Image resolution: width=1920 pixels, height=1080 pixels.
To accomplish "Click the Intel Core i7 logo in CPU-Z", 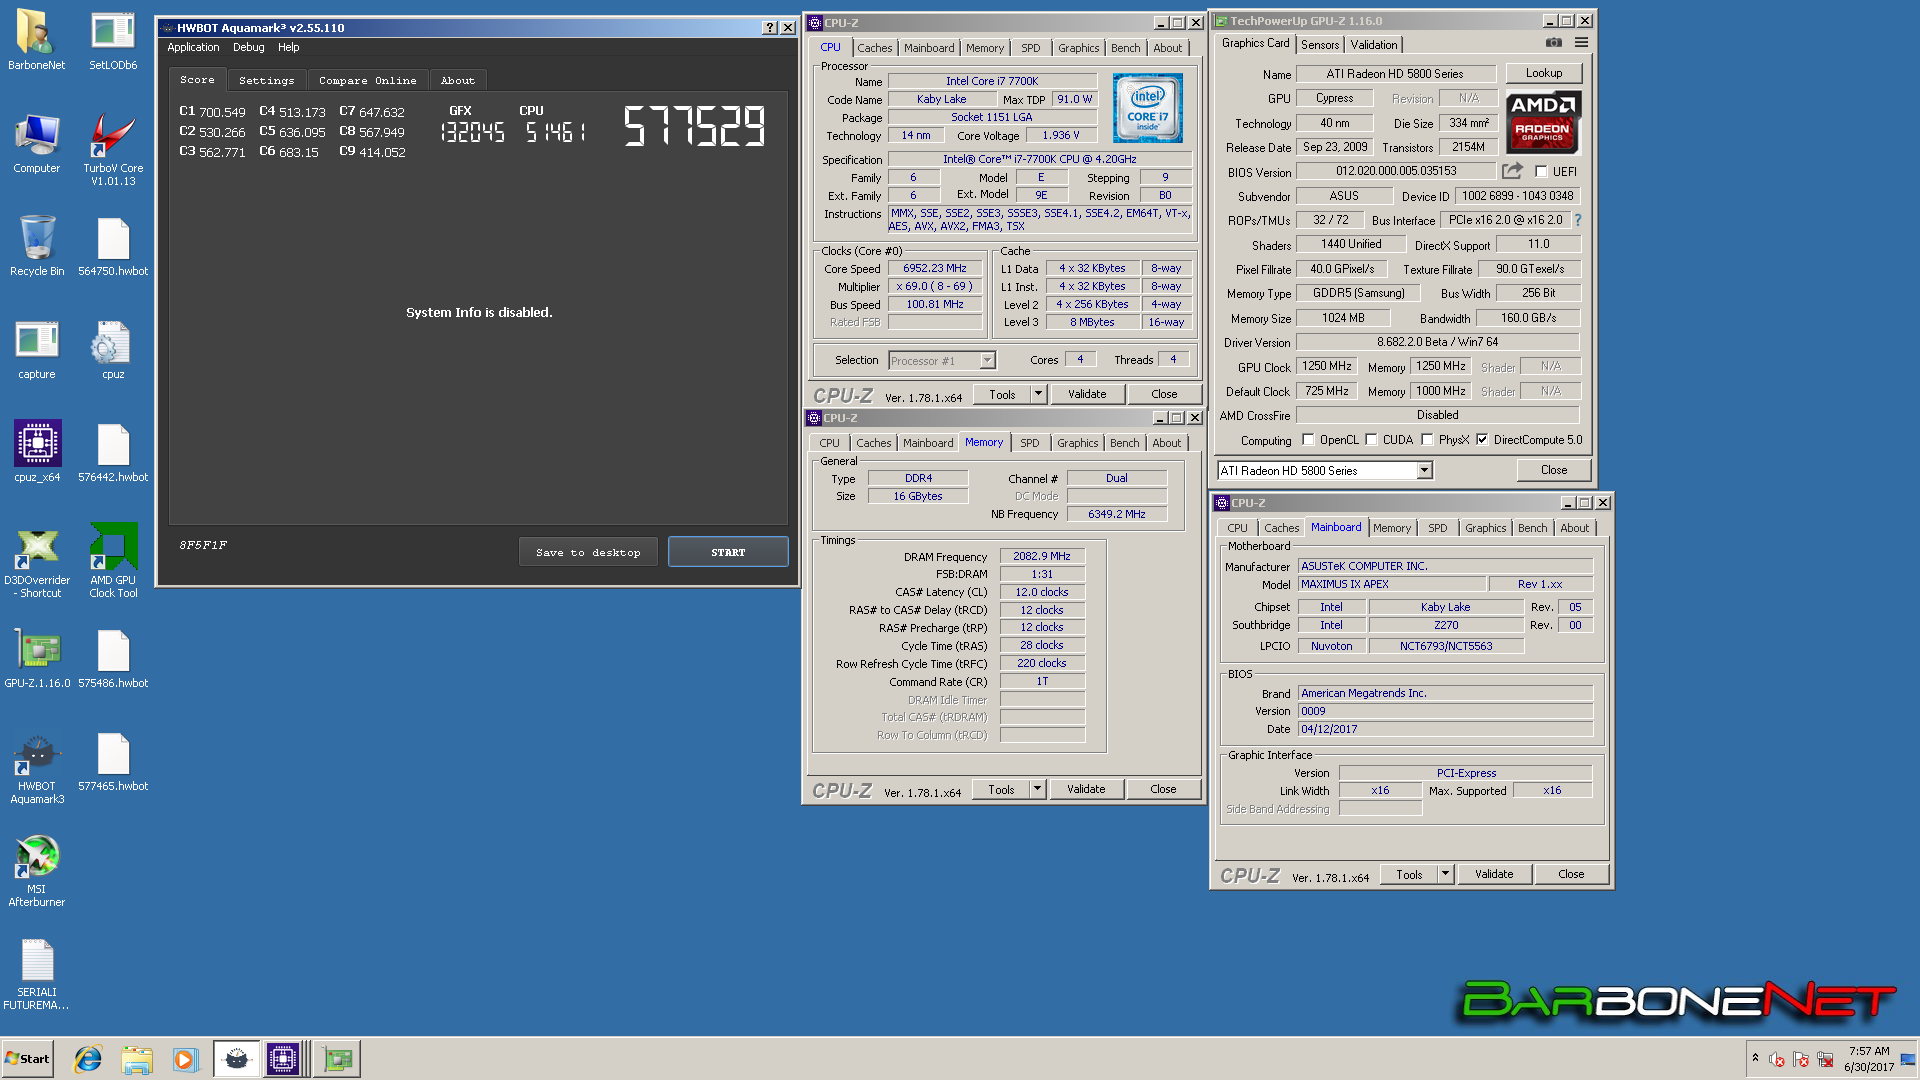I will [x=1148, y=108].
